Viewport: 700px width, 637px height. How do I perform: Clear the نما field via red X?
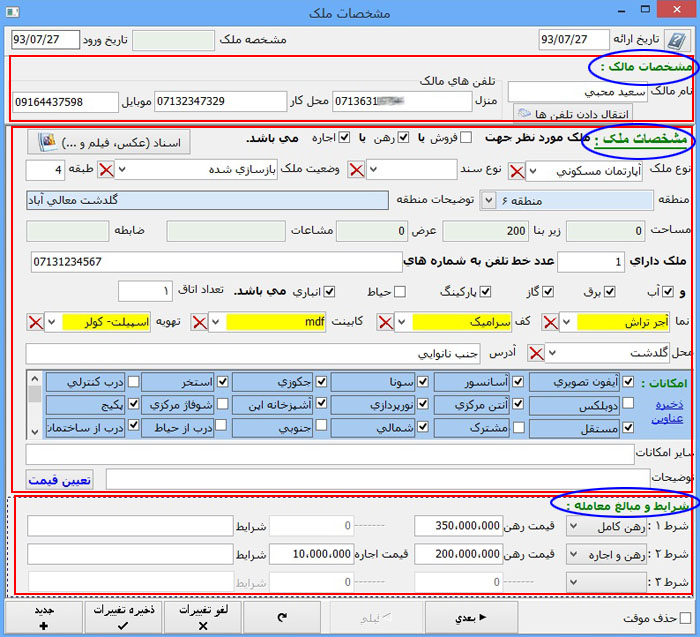click(550, 322)
